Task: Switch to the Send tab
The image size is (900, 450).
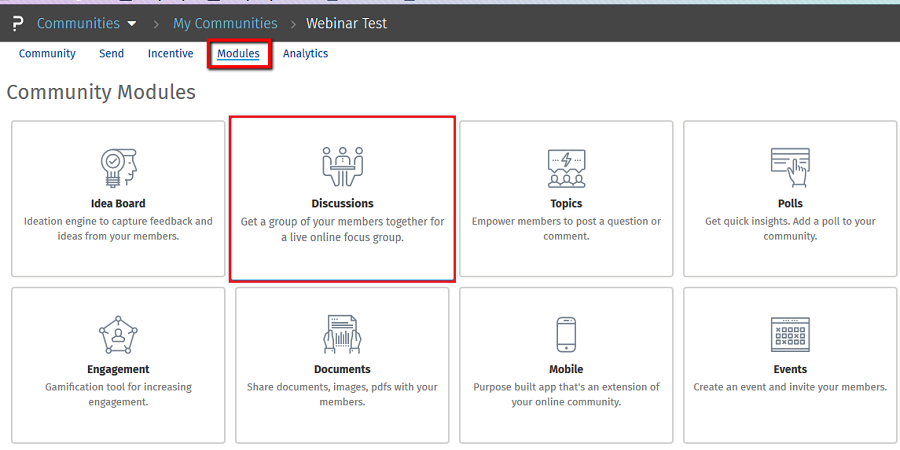Action: point(111,53)
